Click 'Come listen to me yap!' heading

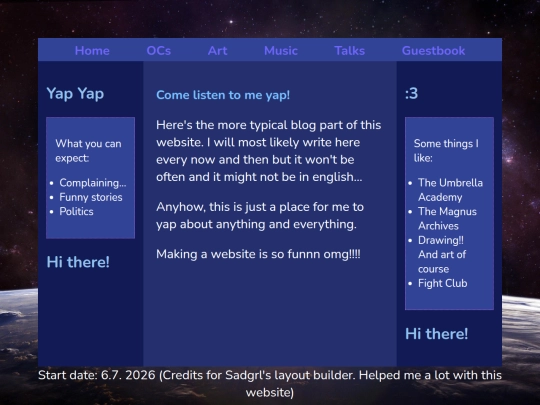coord(223,95)
